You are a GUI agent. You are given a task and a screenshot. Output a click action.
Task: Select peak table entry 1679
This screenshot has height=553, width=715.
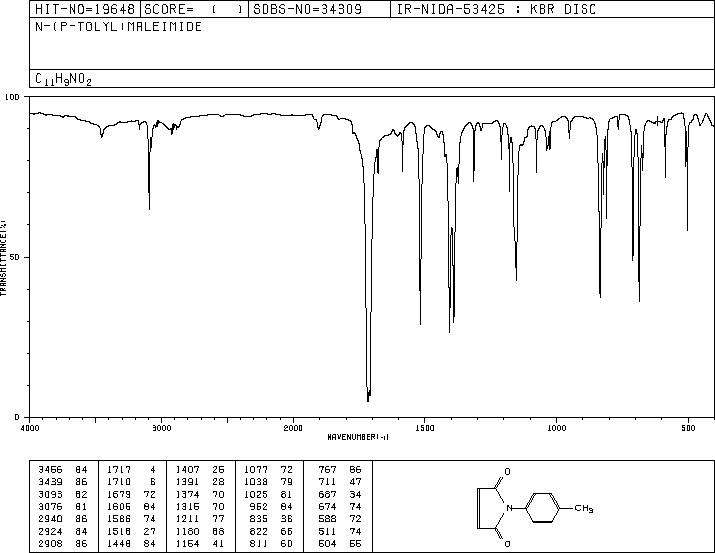point(119,494)
